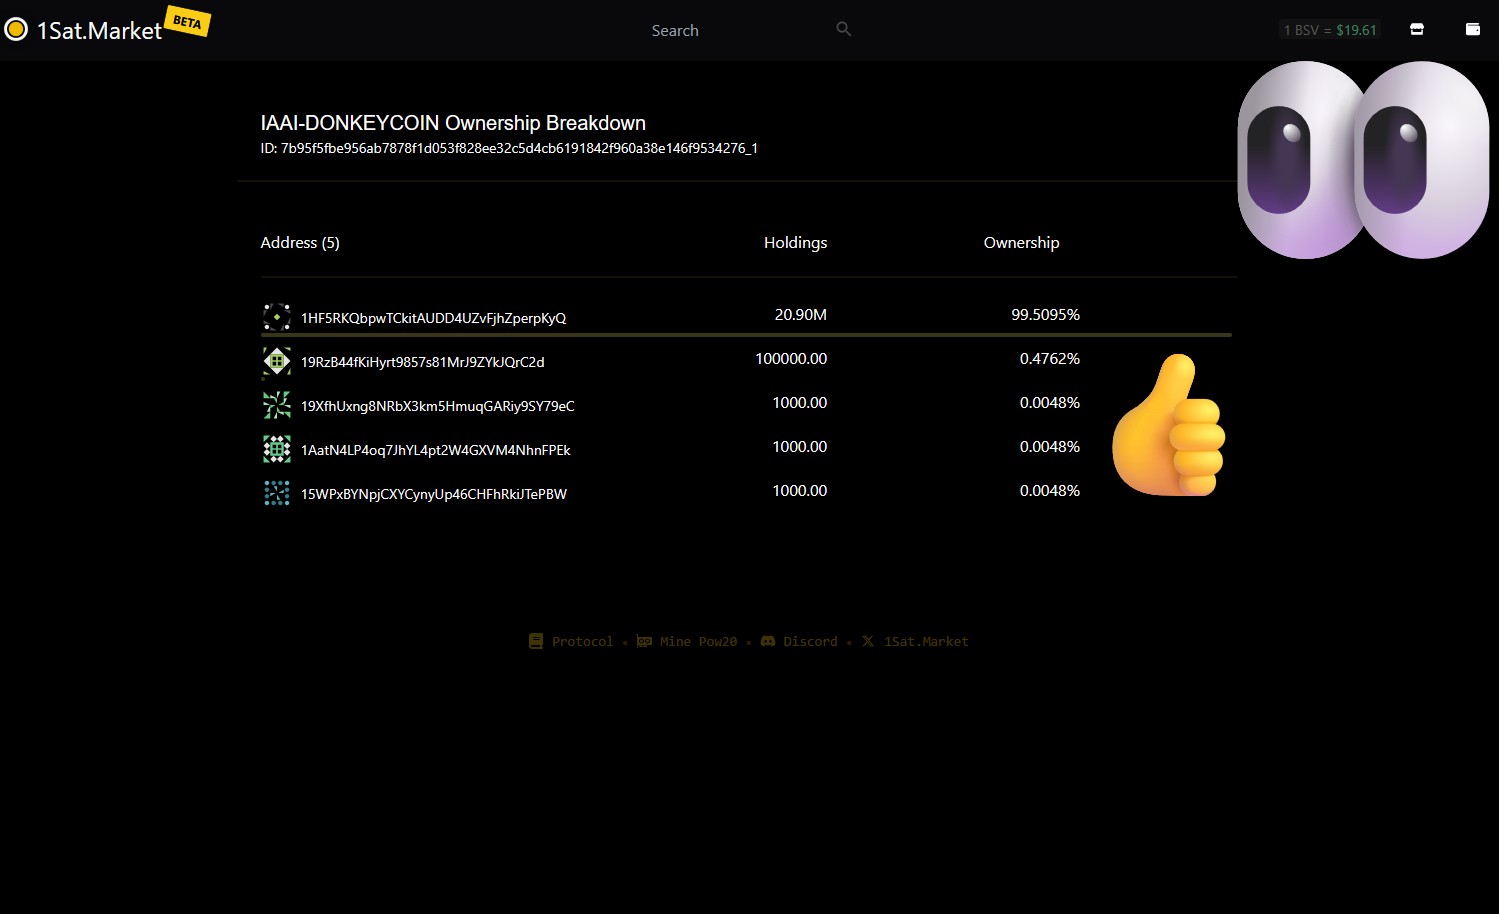Click the BSV price indicator $19.61
This screenshot has width=1499, height=914.
(1330, 30)
